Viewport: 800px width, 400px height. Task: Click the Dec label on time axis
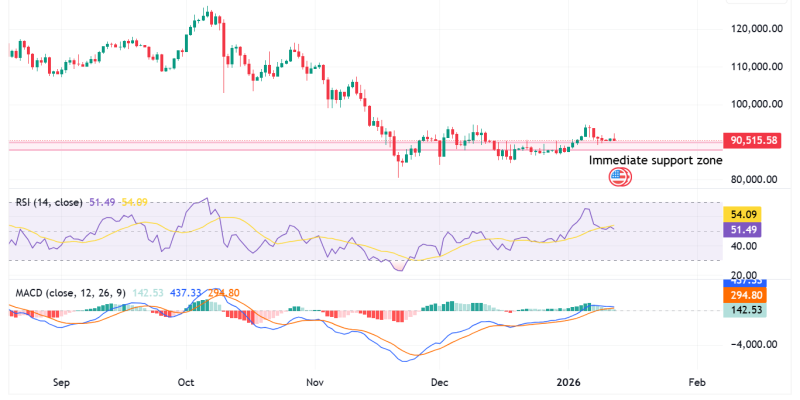[438, 382]
